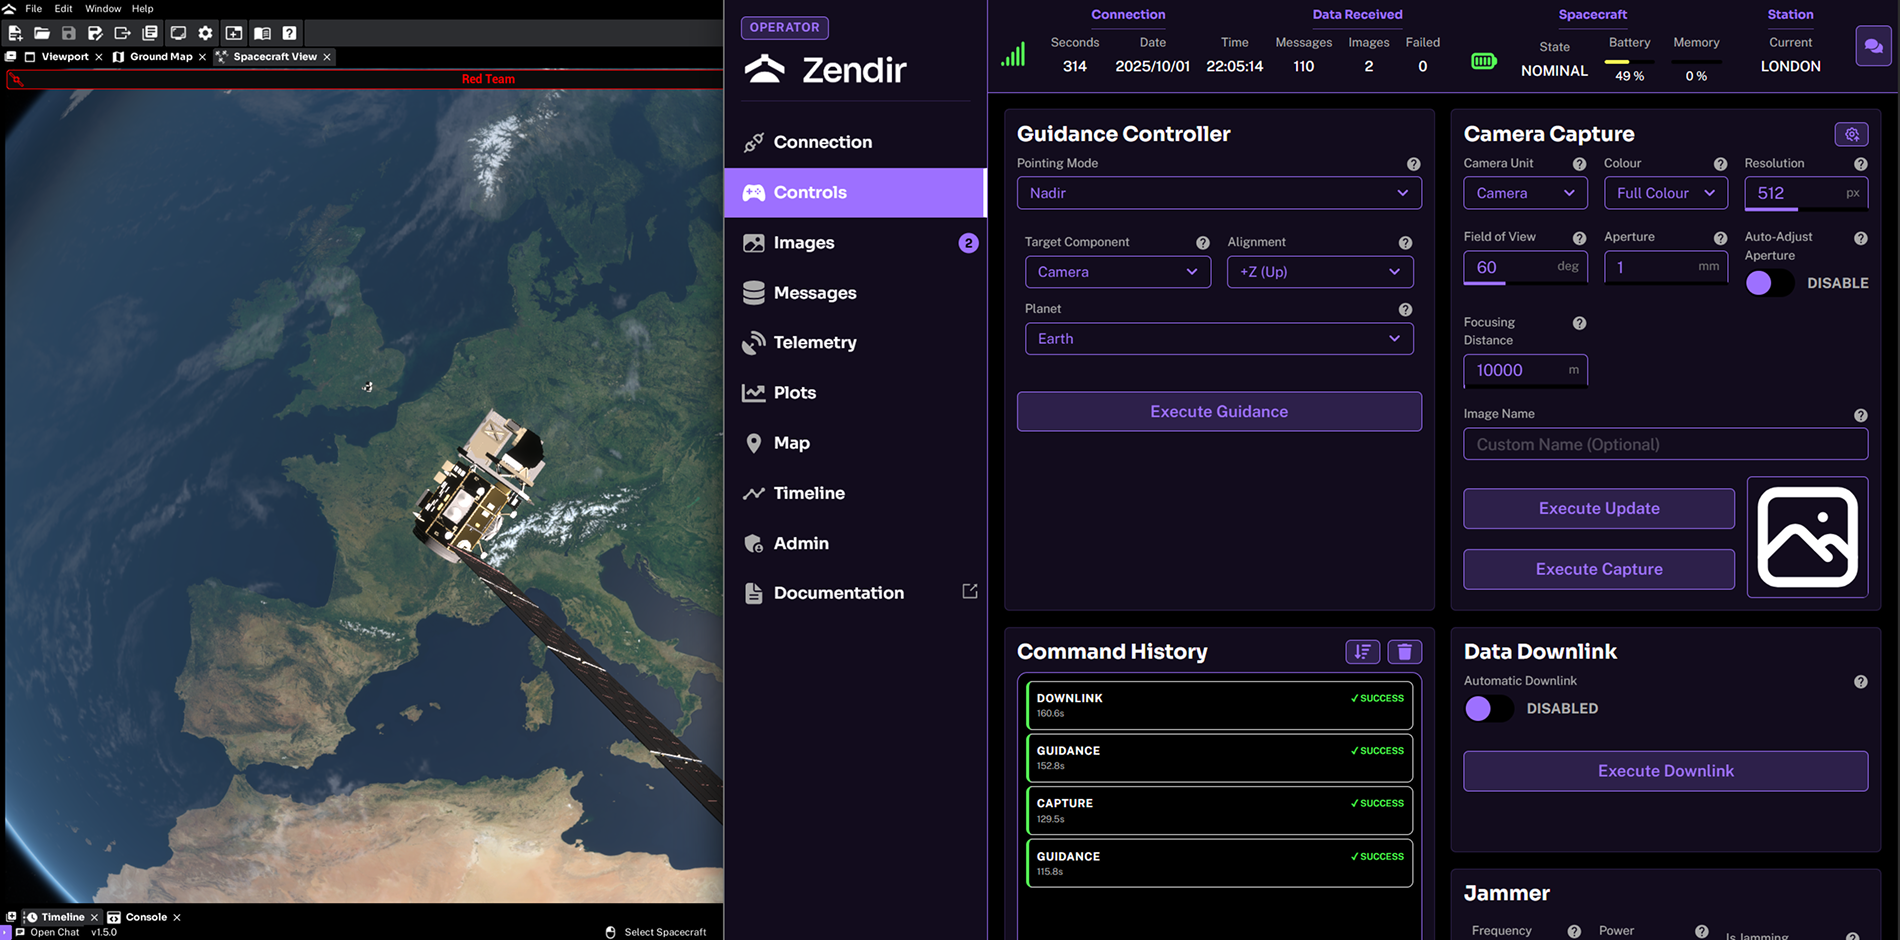Open the Target Component Camera dropdown
The image size is (1900, 940).
(x=1117, y=272)
